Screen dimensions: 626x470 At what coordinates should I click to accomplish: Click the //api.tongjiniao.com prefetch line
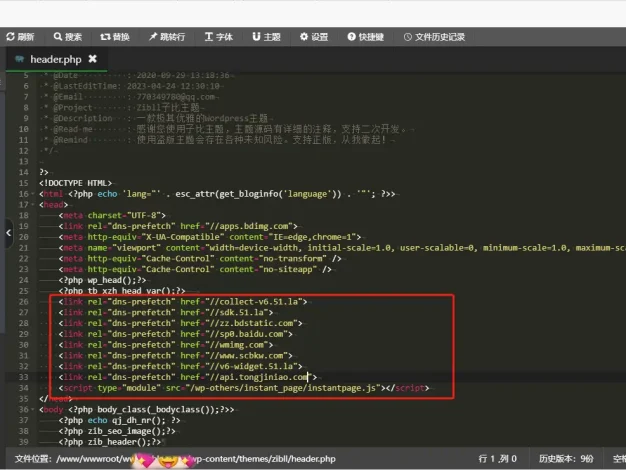click(188, 377)
